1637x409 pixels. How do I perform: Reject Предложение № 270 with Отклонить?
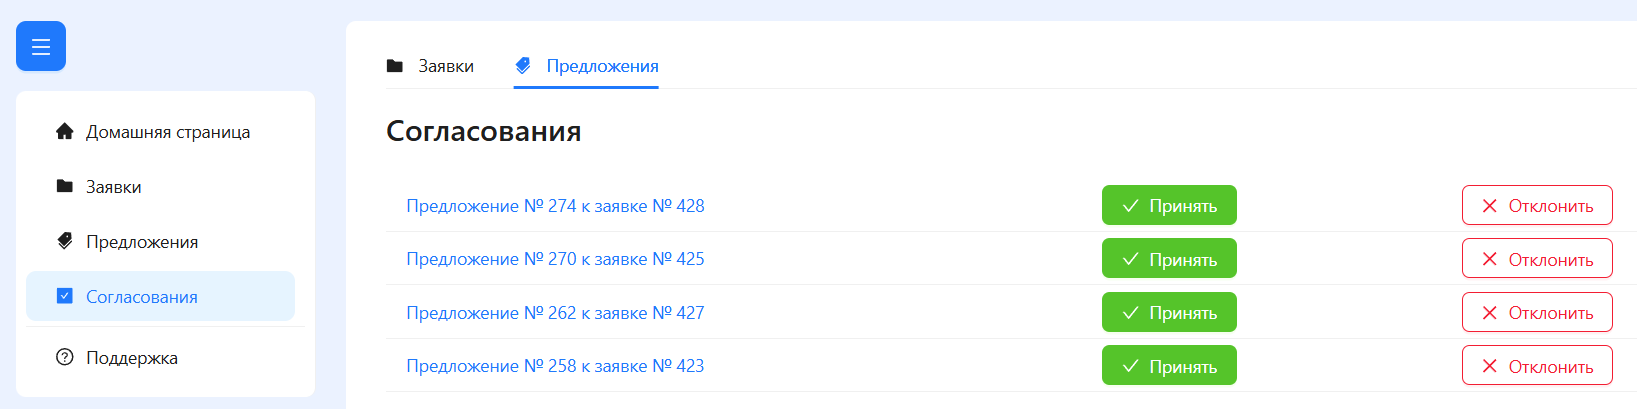point(1537,258)
